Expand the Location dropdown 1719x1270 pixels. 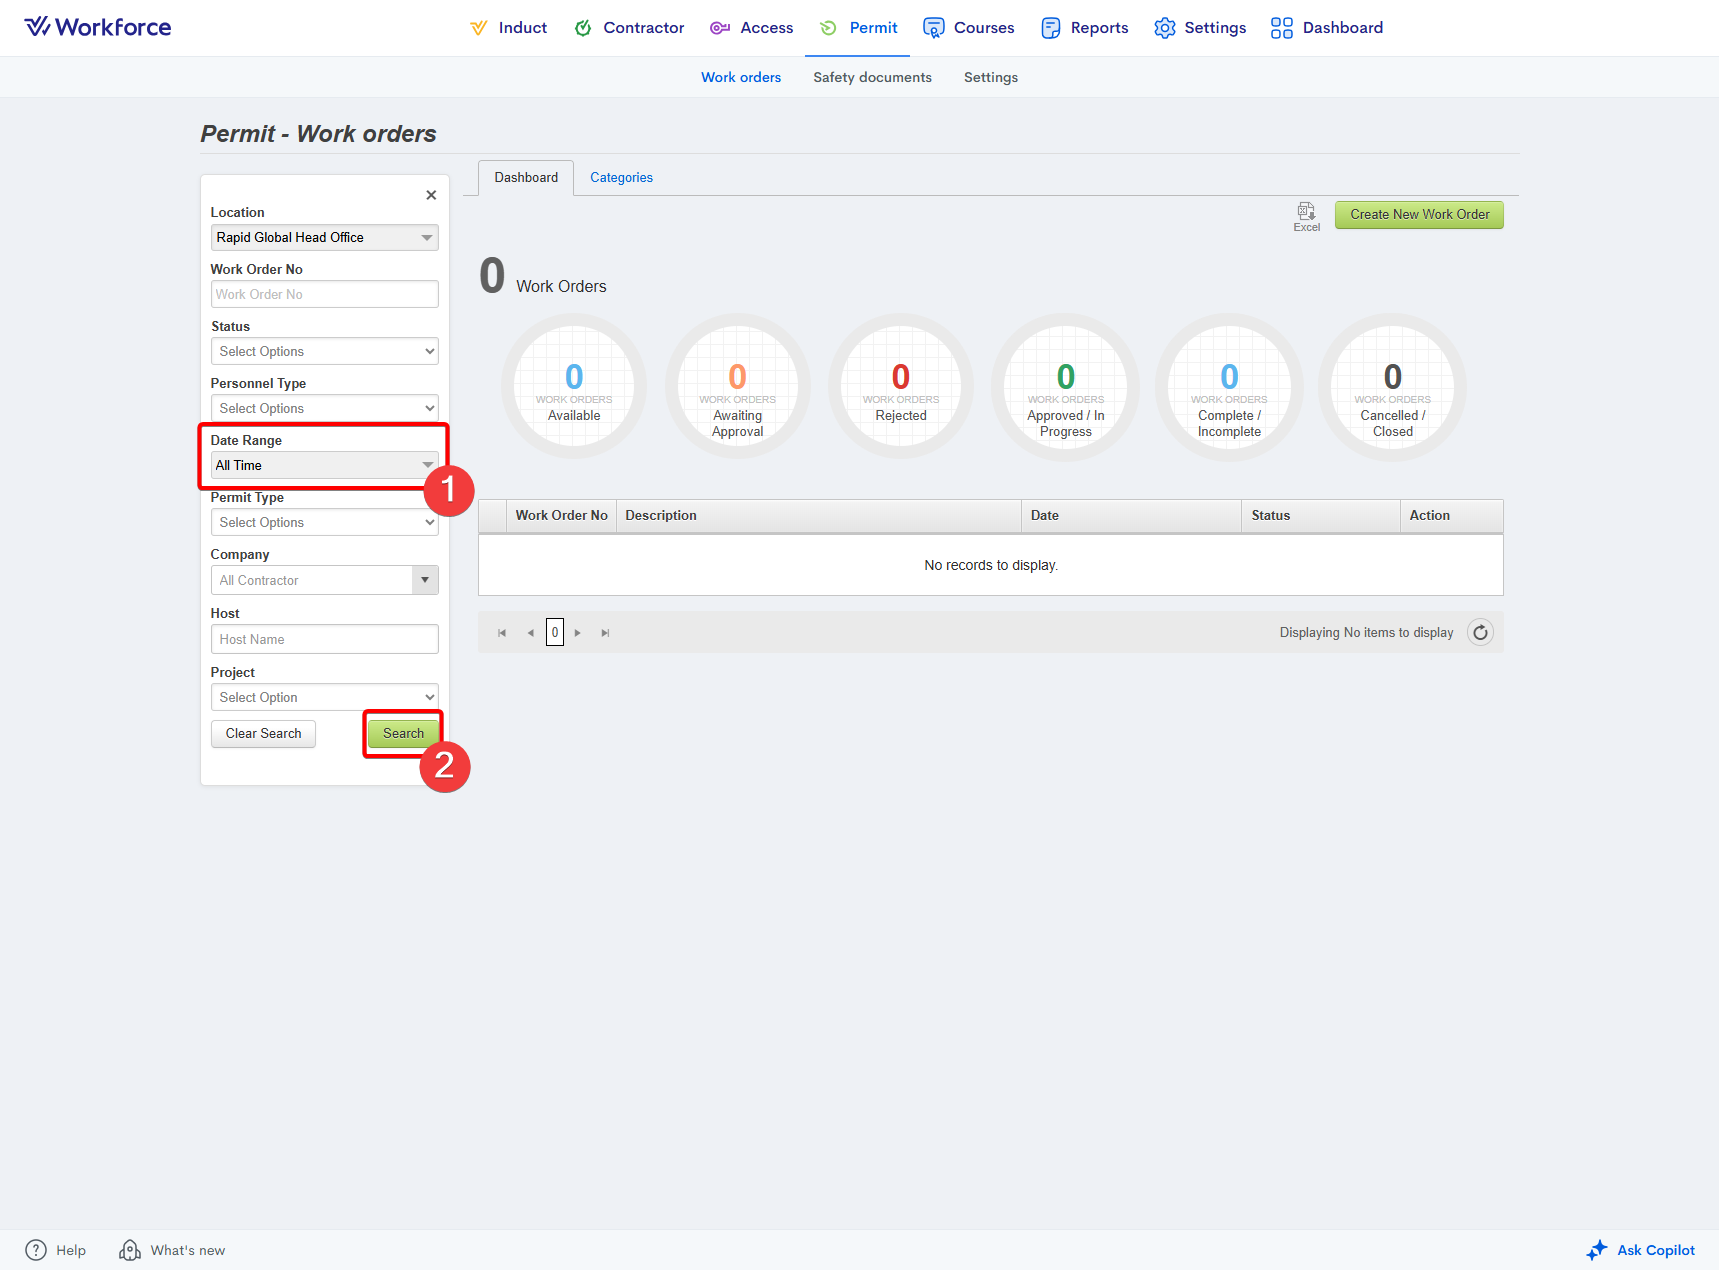(427, 238)
